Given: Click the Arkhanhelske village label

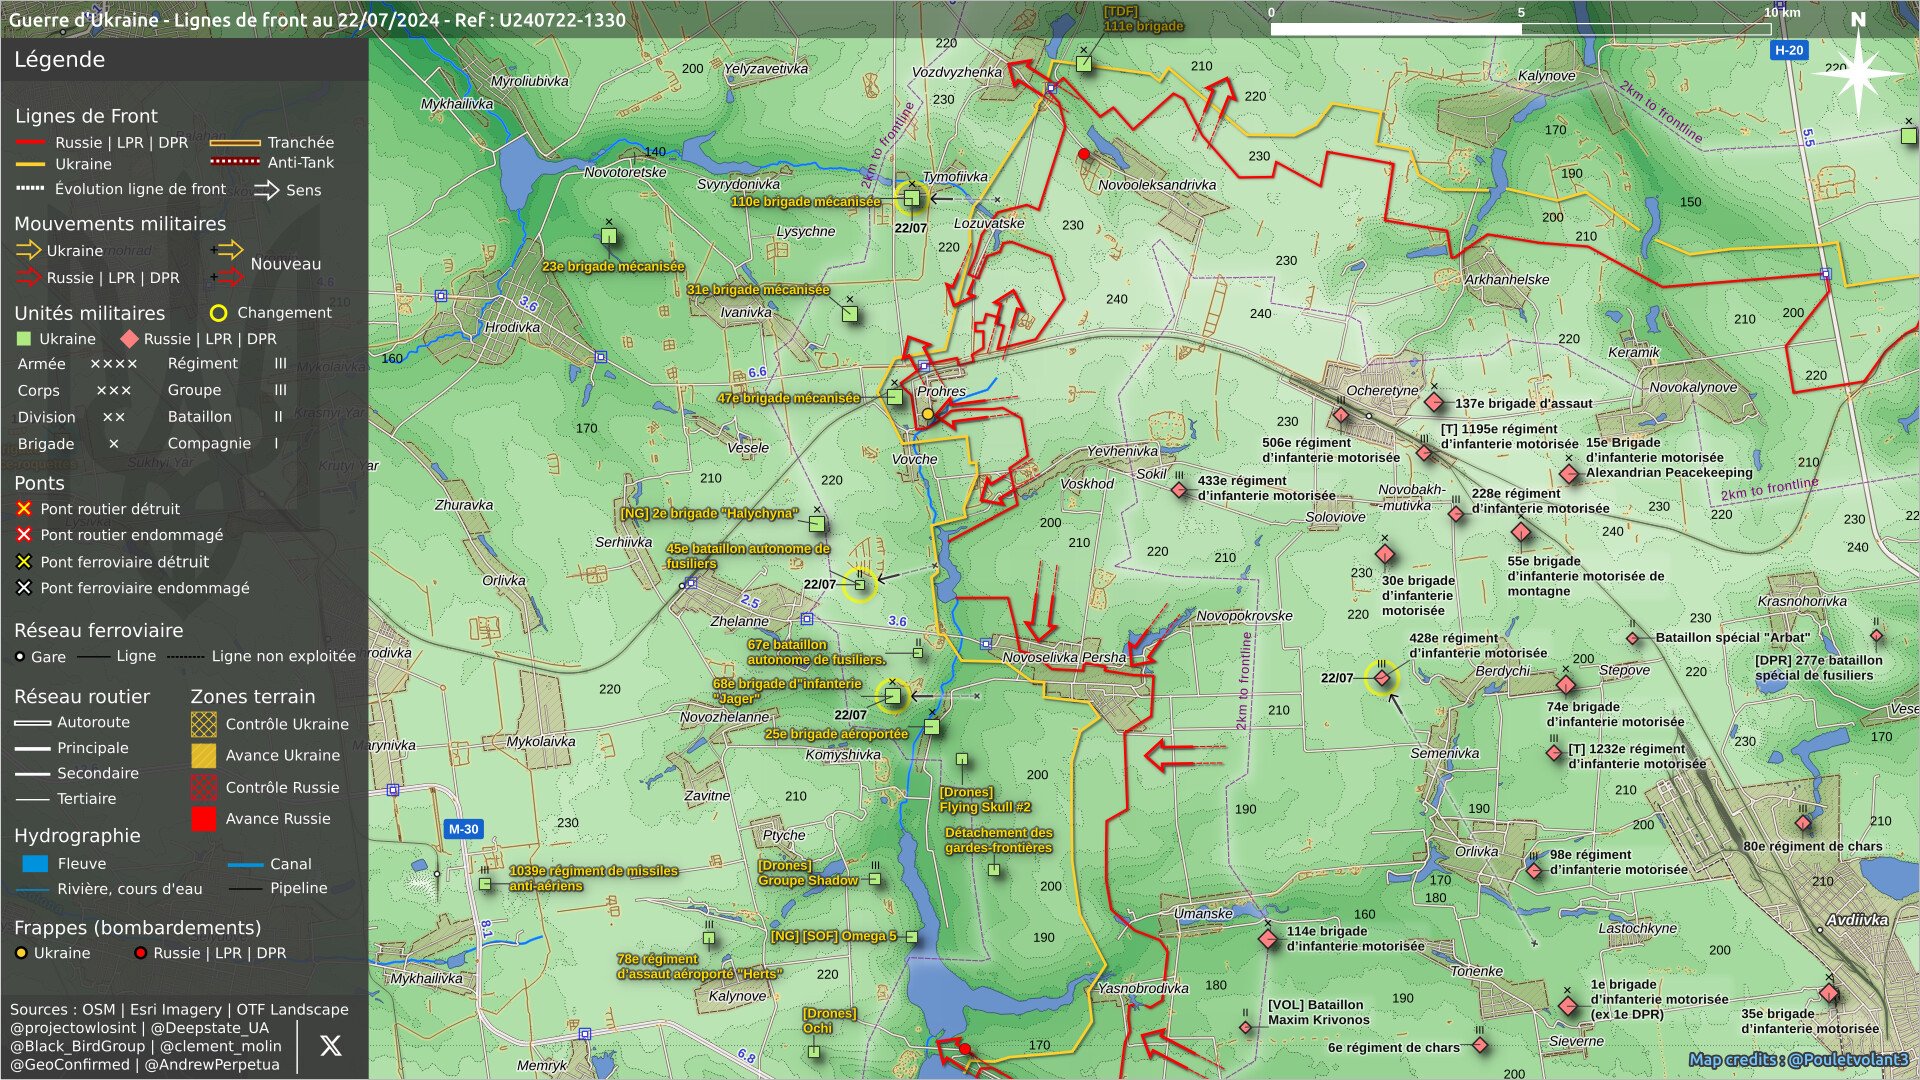Looking at the screenshot, I should pos(1507,280).
